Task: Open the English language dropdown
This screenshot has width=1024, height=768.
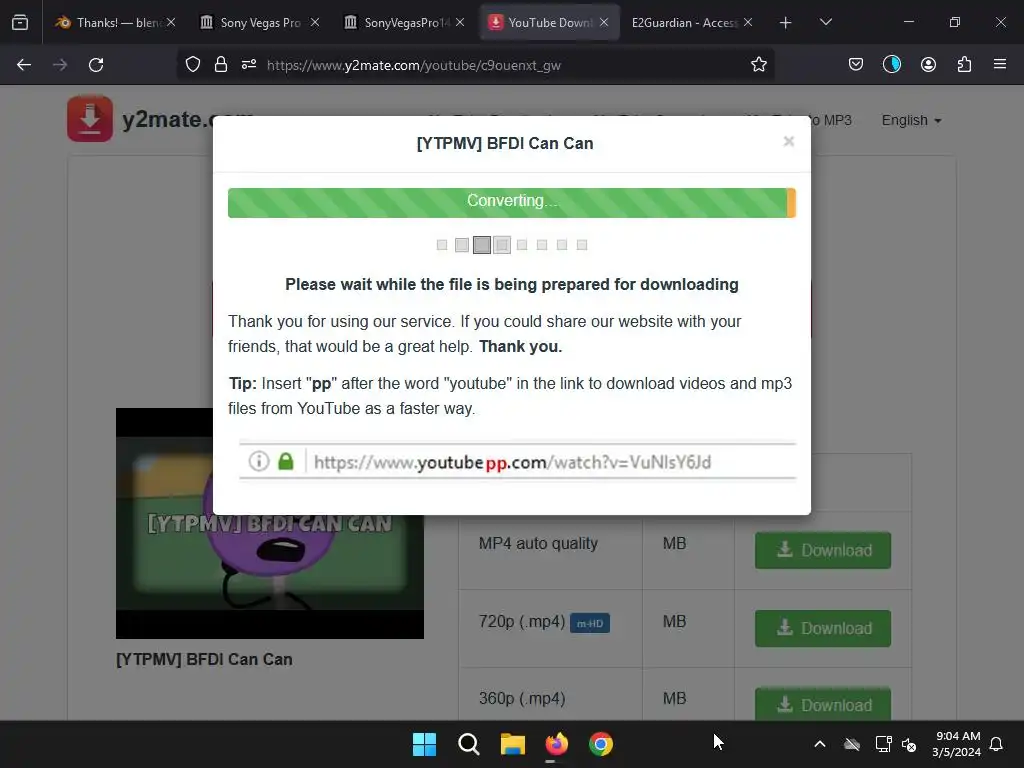Action: 911,120
